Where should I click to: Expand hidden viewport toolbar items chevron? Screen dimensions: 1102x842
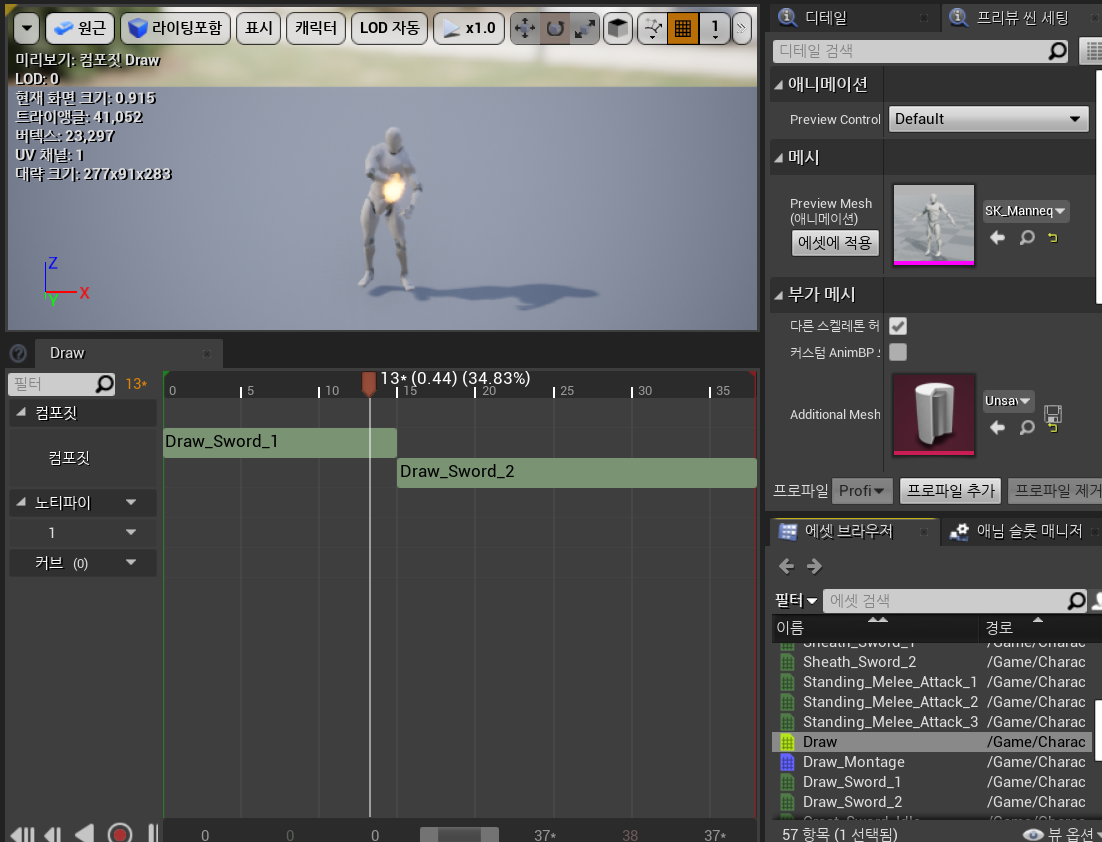coord(741,28)
